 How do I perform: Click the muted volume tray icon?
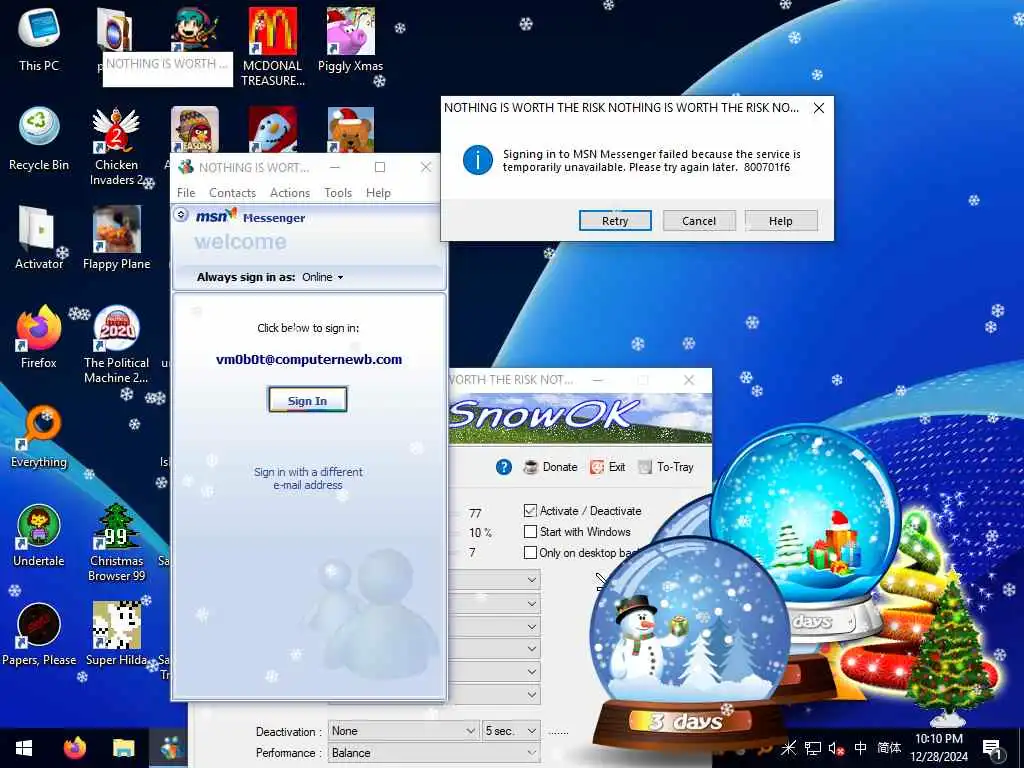pyautogui.click(x=837, y=748)
